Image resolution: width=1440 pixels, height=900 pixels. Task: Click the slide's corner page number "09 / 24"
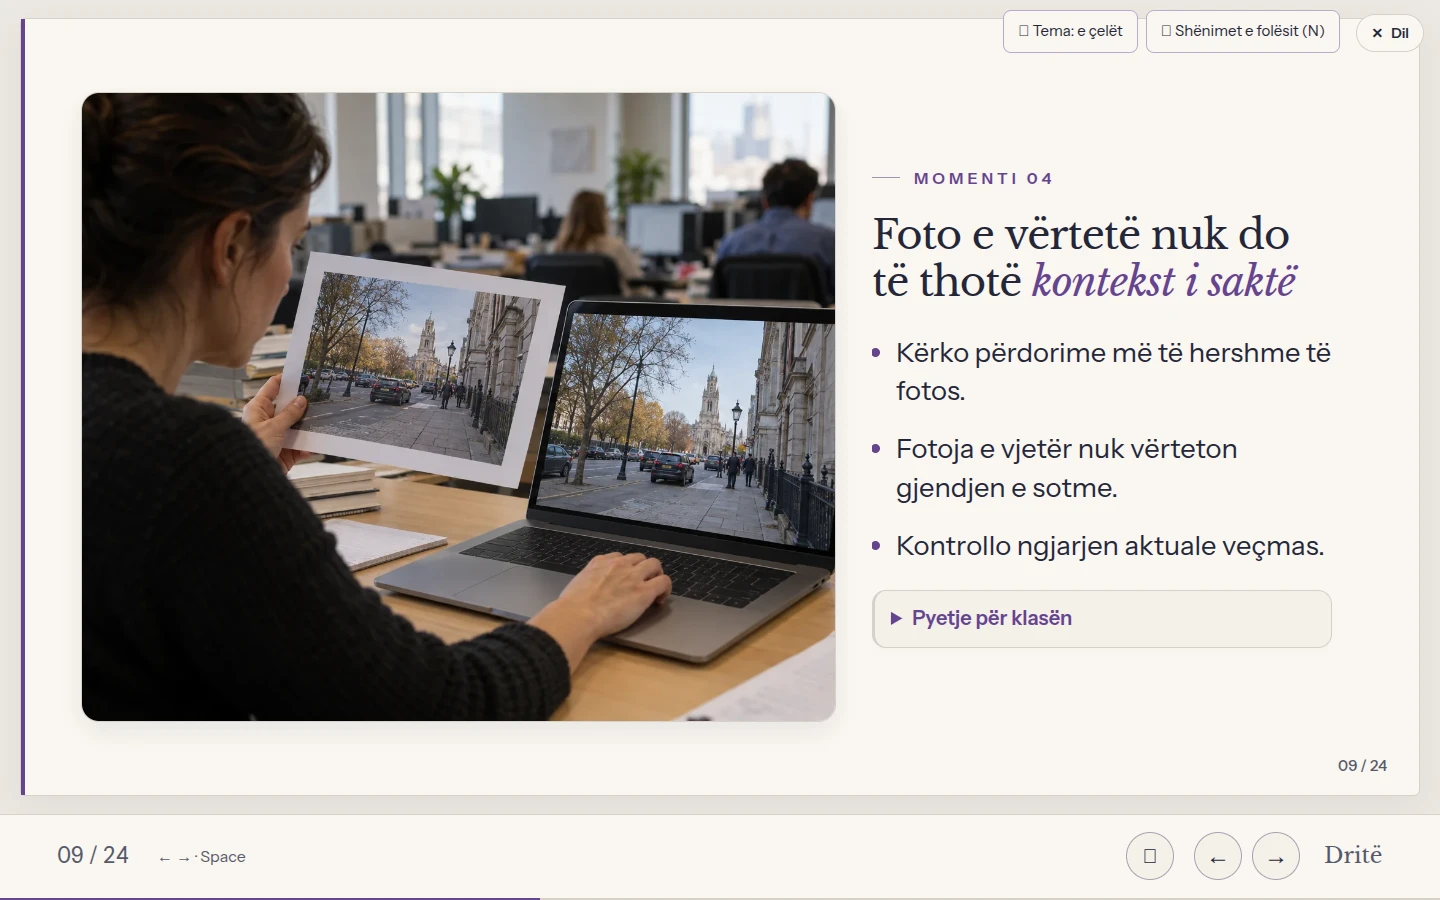1362,765
